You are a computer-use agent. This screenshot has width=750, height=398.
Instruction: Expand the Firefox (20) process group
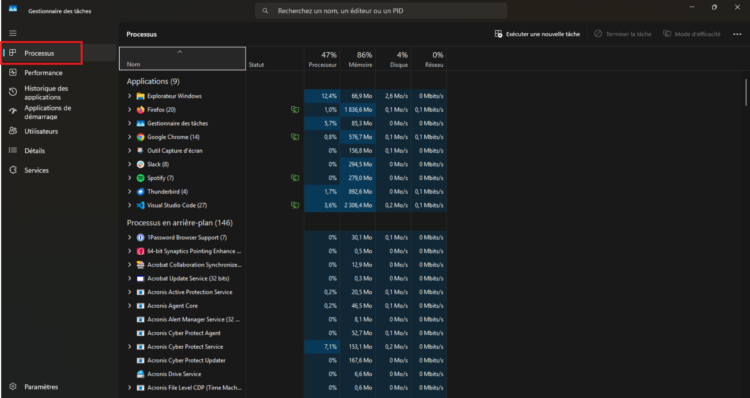[129, 110]
